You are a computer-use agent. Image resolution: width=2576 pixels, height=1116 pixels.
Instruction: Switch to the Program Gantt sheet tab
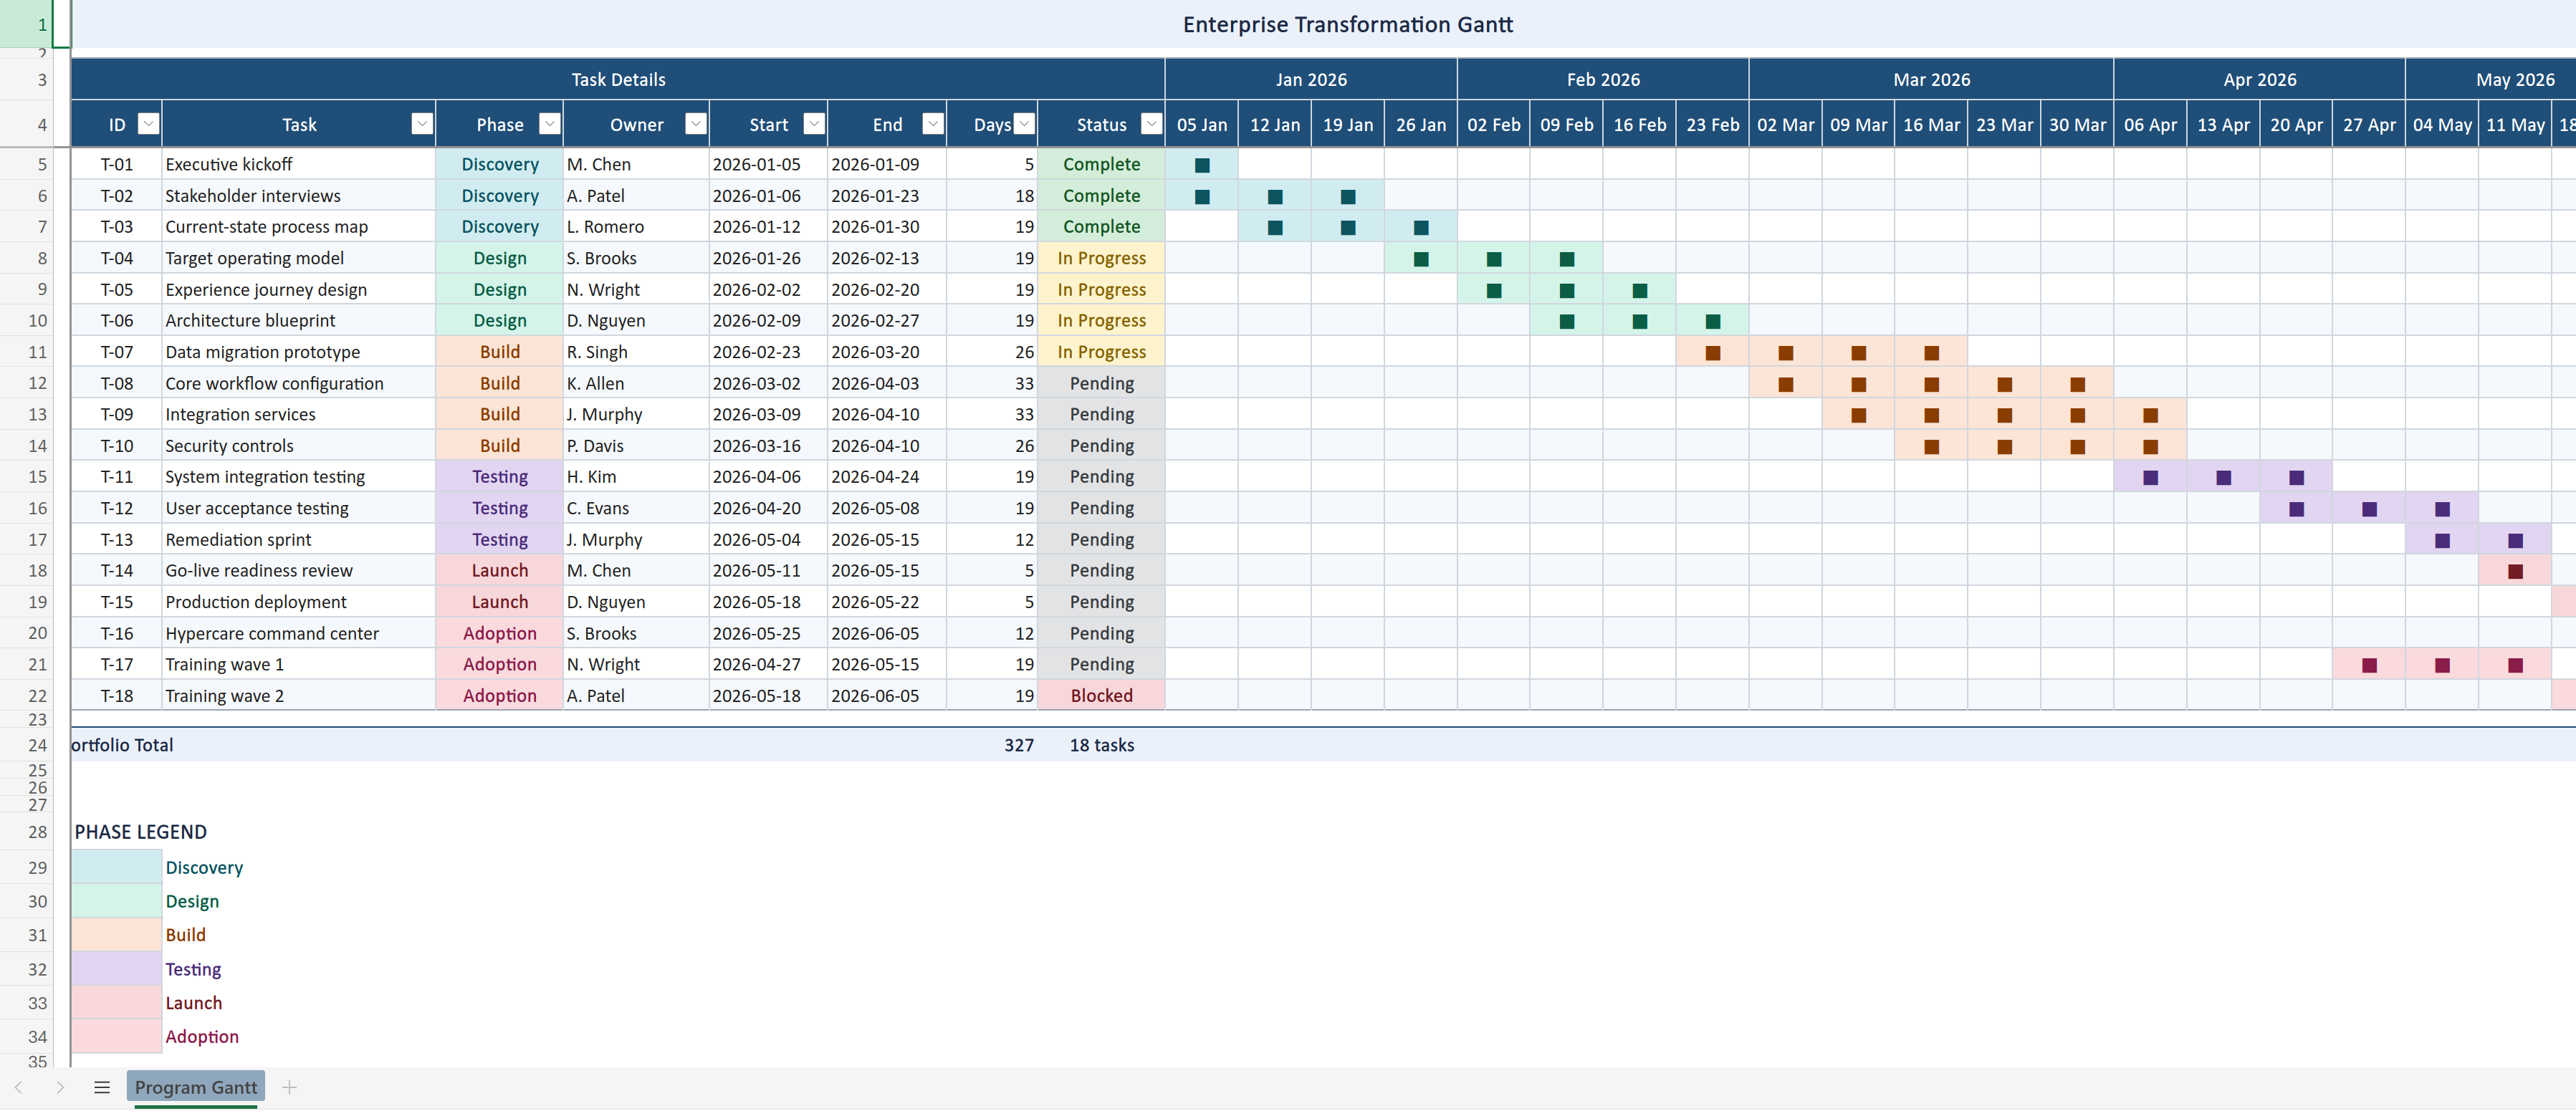pos(196,1087)
